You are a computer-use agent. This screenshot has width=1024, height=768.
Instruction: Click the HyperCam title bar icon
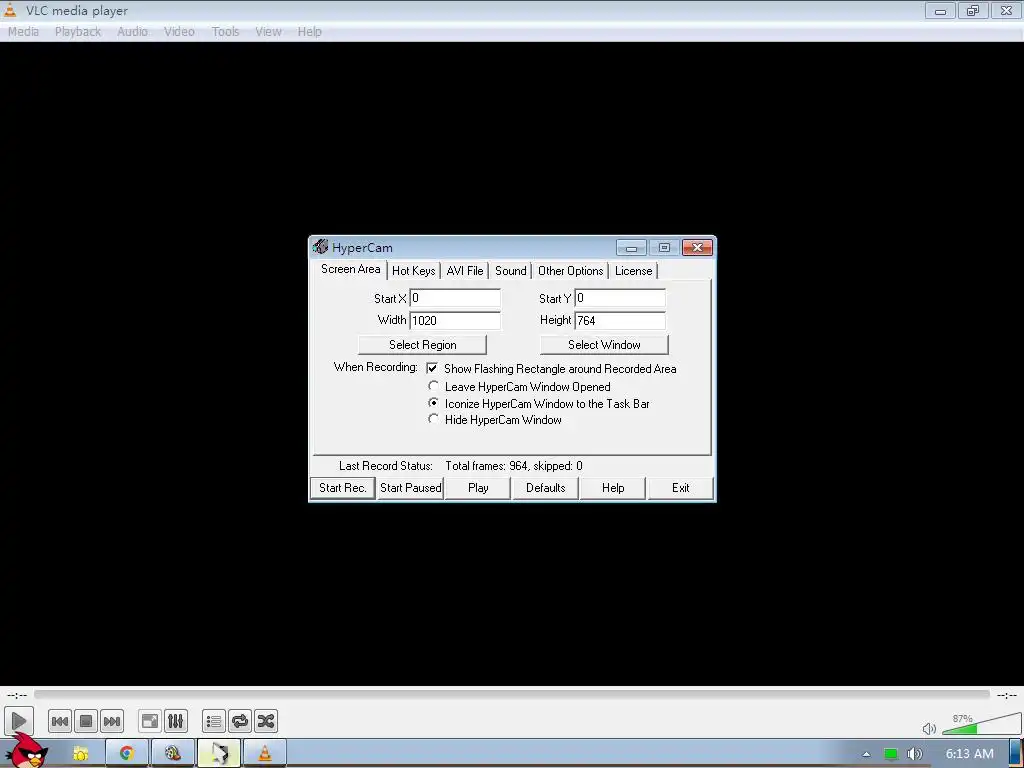(x=320, y=247)
